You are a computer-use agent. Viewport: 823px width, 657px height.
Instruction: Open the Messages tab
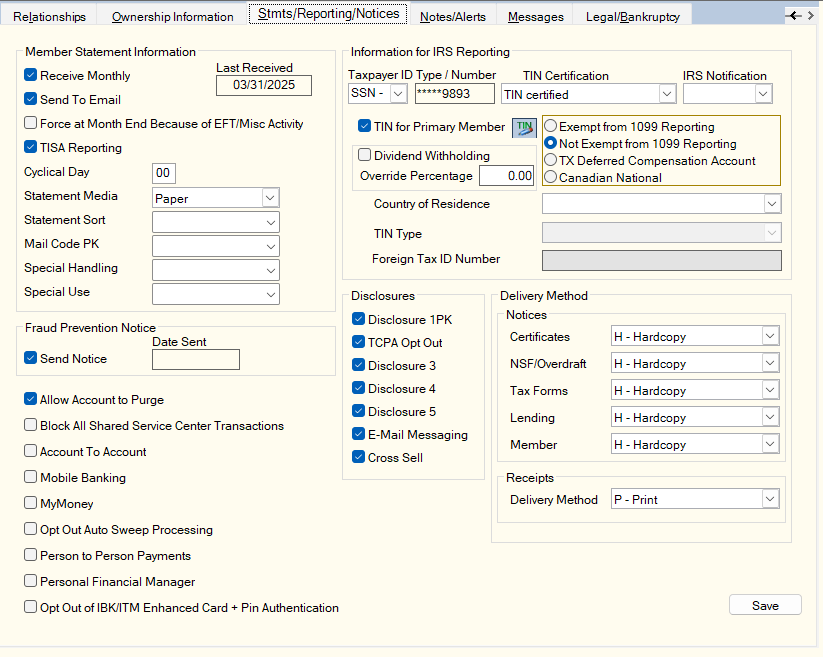pyautogui.click(x=536, y=16)
